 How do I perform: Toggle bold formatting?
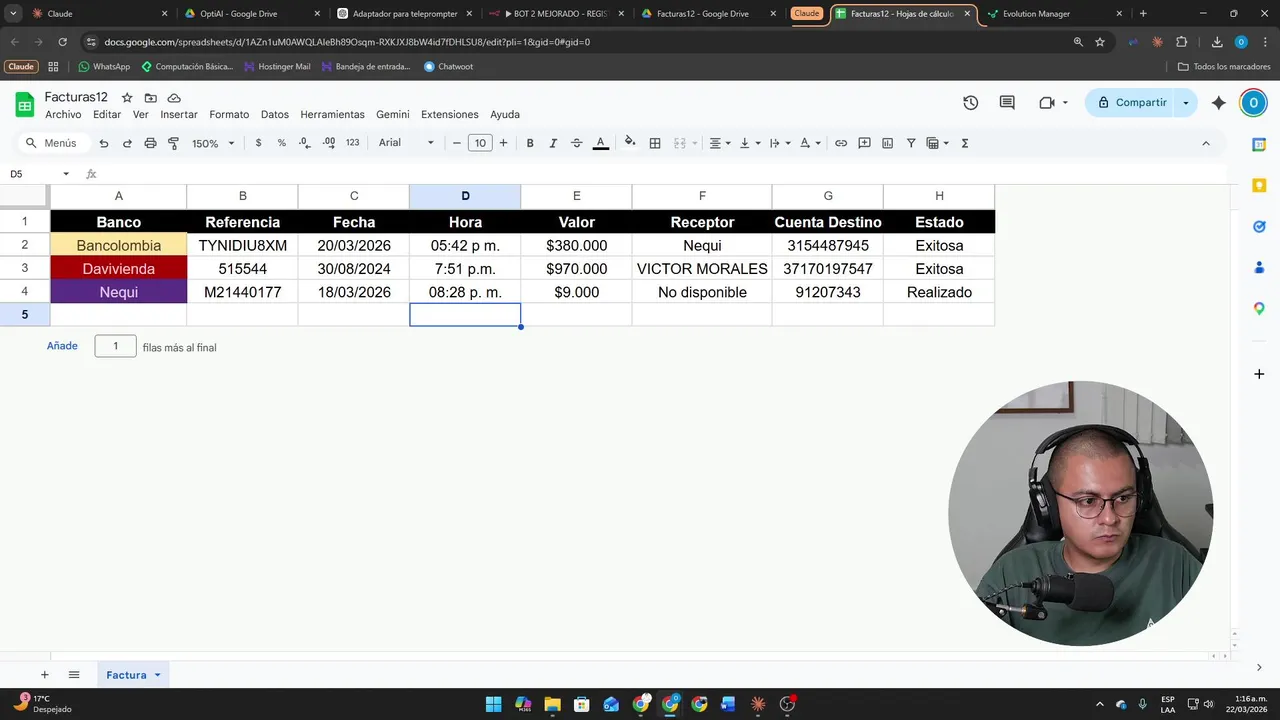pyautogui.click(x=530, y=143)
